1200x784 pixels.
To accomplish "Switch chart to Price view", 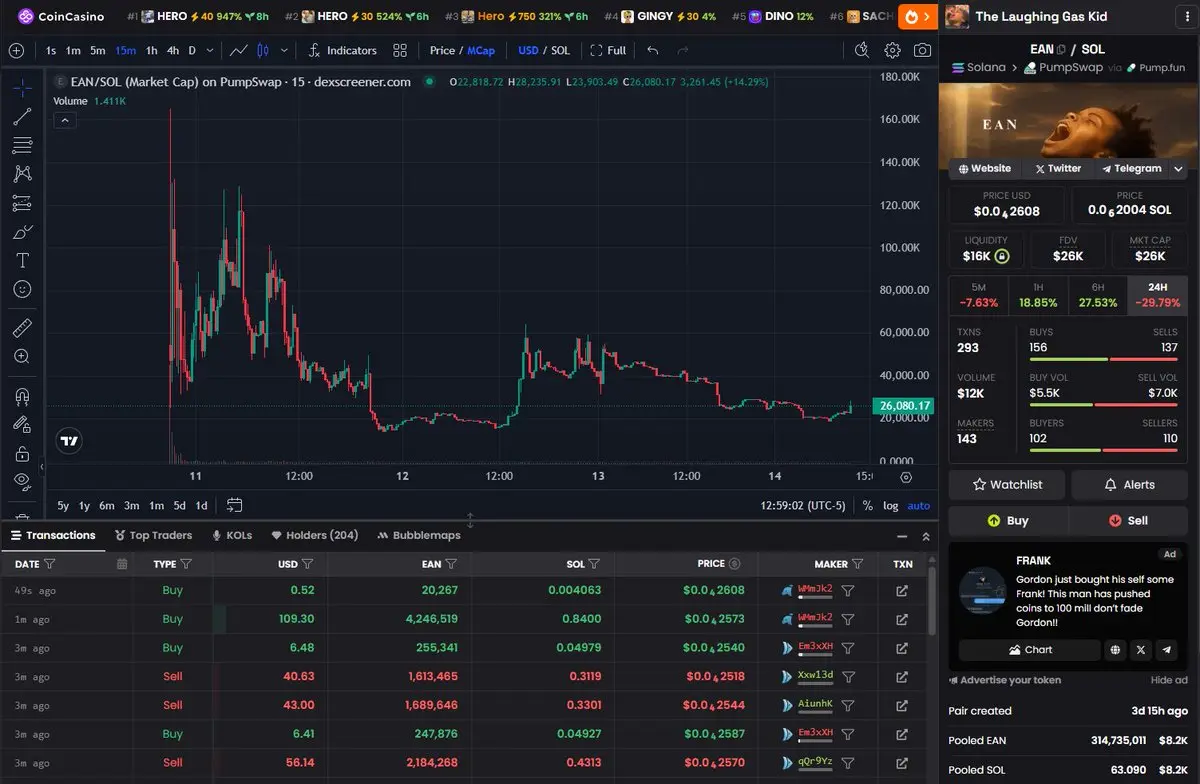I will (442, 50).
